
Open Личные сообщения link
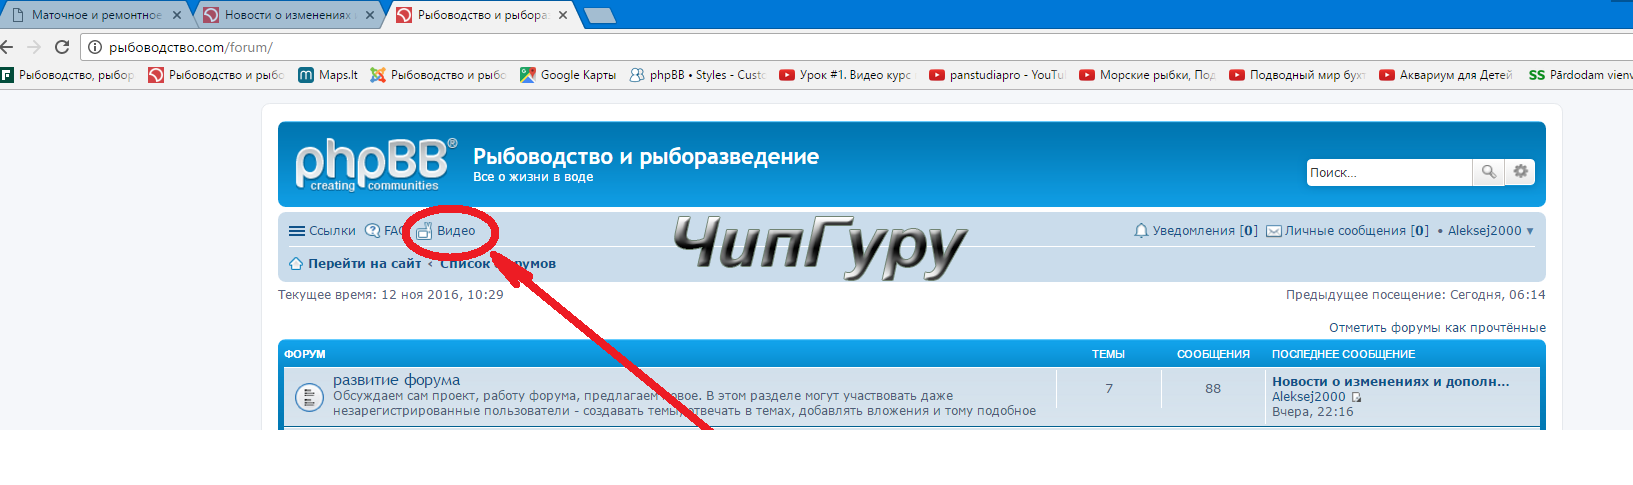[1347, 230]
